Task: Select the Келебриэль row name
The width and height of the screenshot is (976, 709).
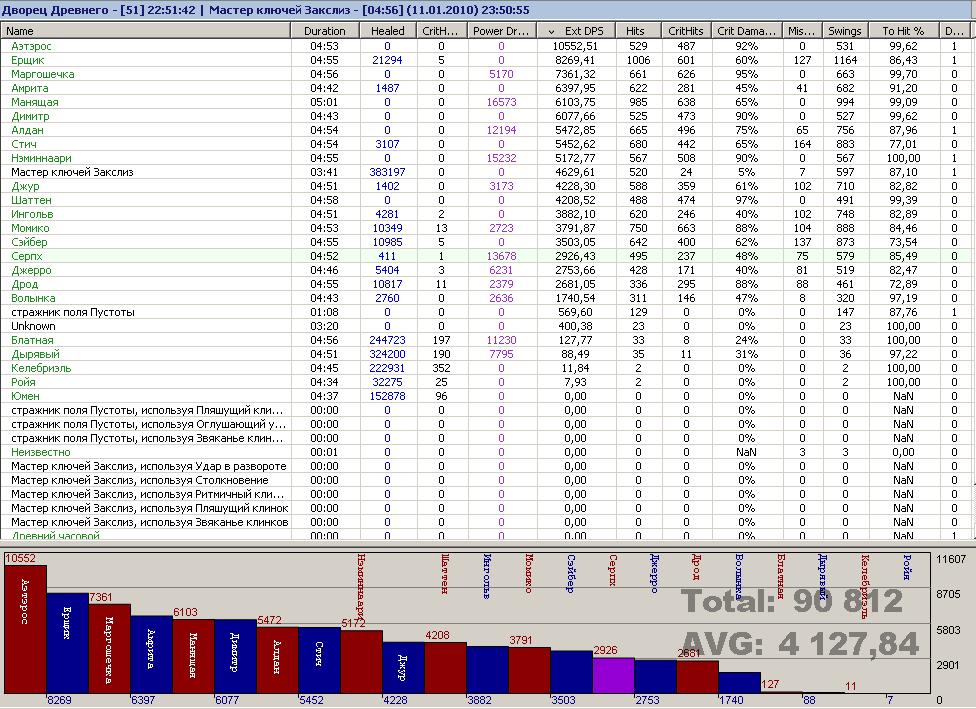Action: pos(41,369)
